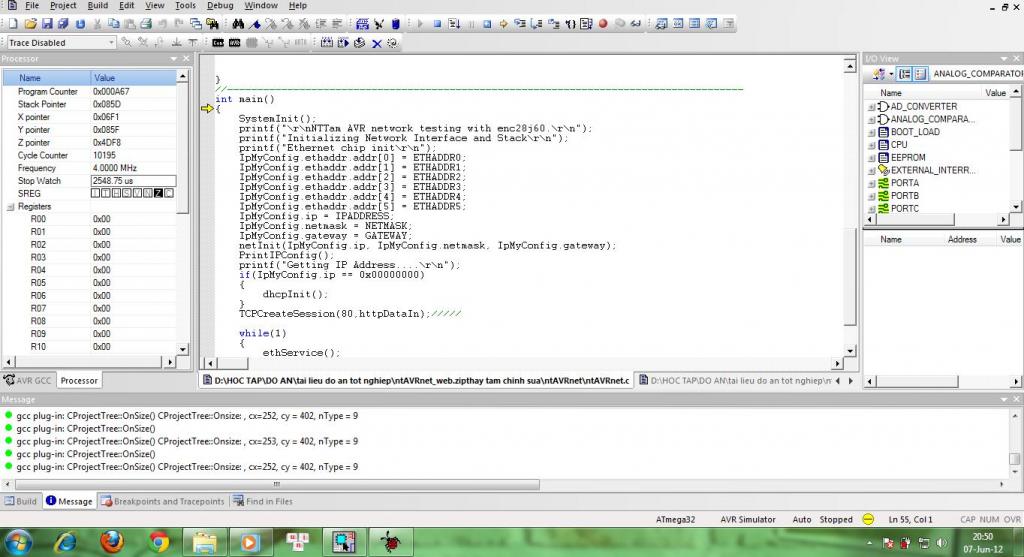
Task: Switch to the AVR GCC tab
Action: point(27,381)
